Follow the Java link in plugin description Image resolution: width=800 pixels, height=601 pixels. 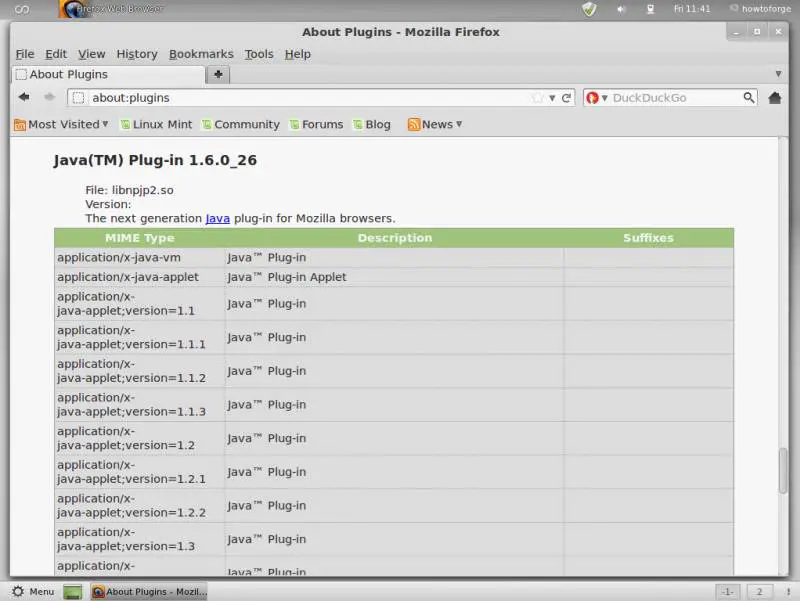(217, 218)
